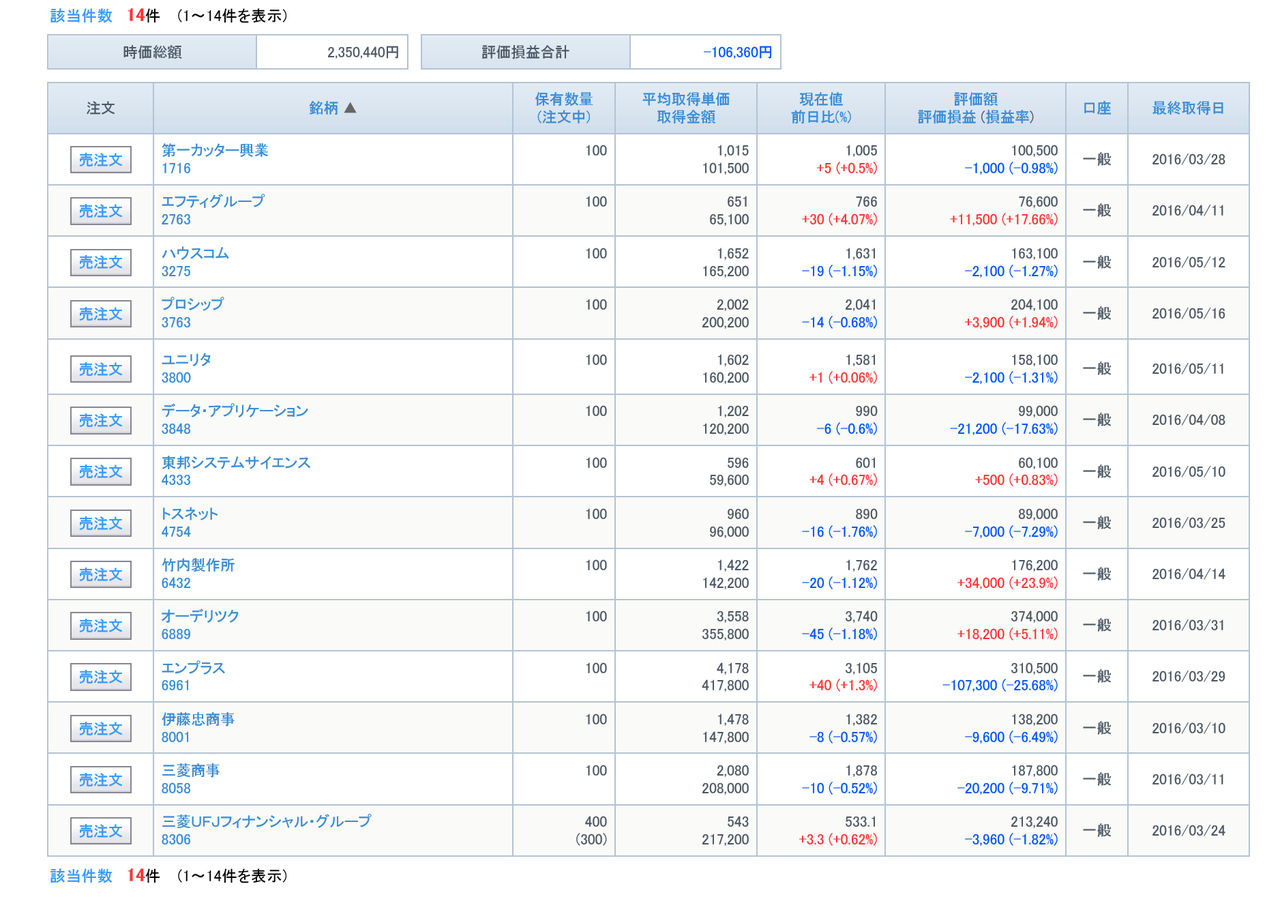Image resolution: width=1280 pixels, height=897 pixels.
Task: Open the データ・アプリケーション stock link
Action: (x=235, y=411)
